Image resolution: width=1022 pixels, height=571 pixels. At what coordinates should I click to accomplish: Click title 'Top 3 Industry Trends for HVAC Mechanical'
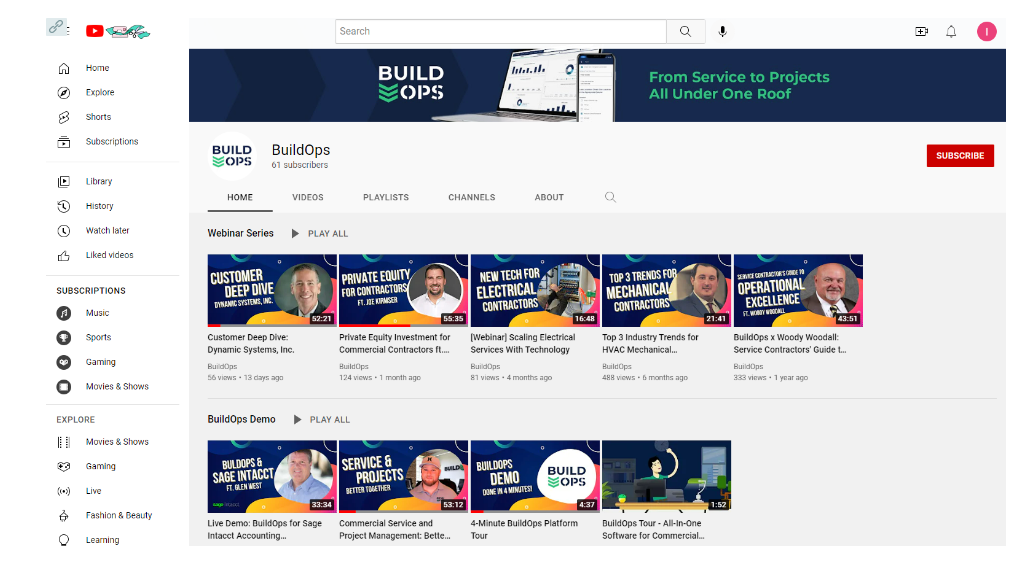650,344
